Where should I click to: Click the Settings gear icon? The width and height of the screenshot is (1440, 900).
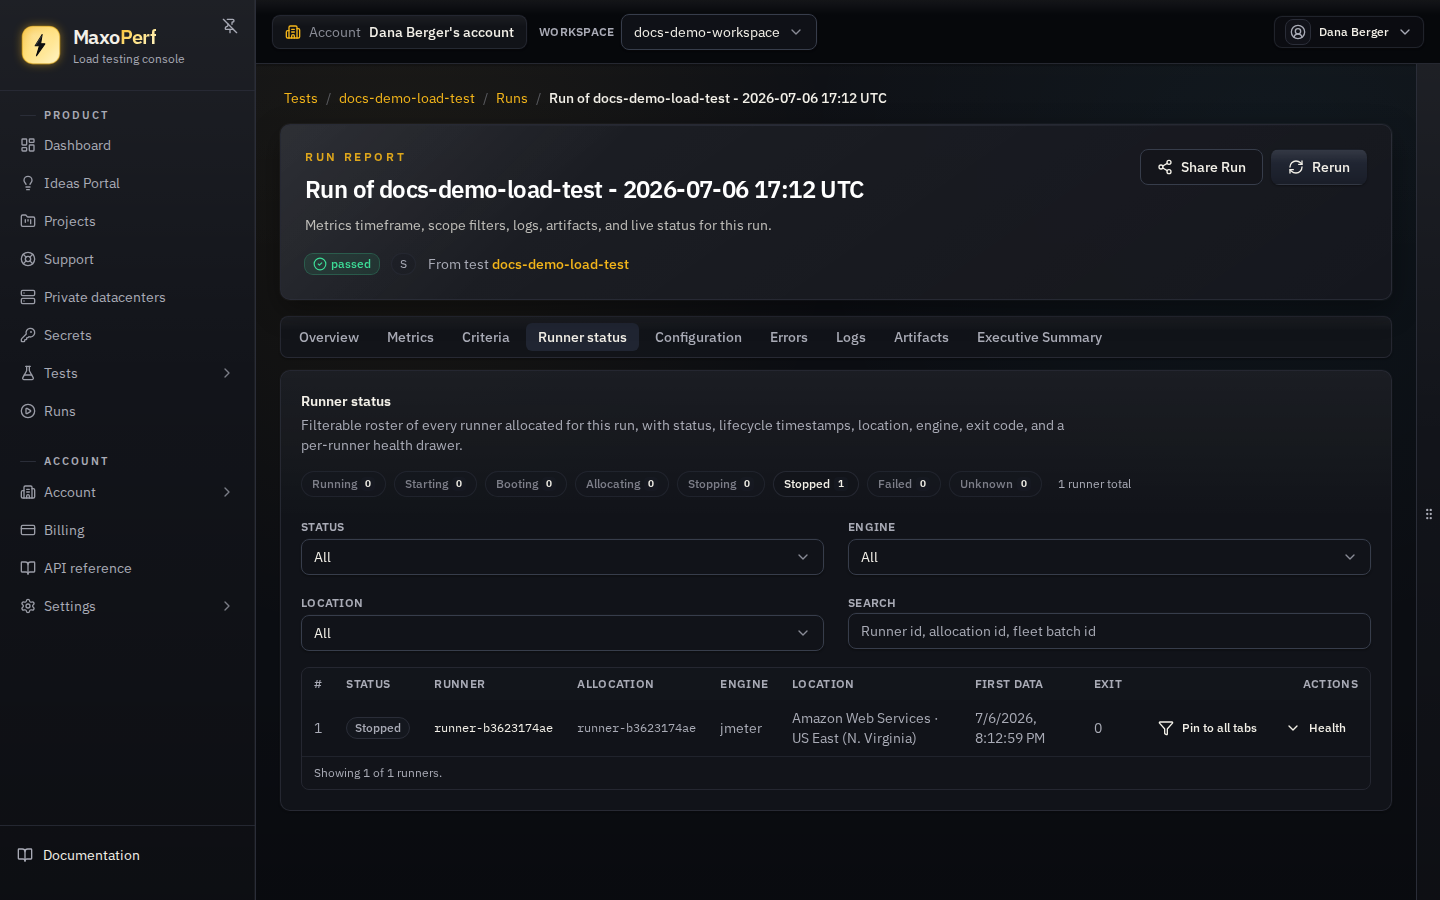point(28,606)
